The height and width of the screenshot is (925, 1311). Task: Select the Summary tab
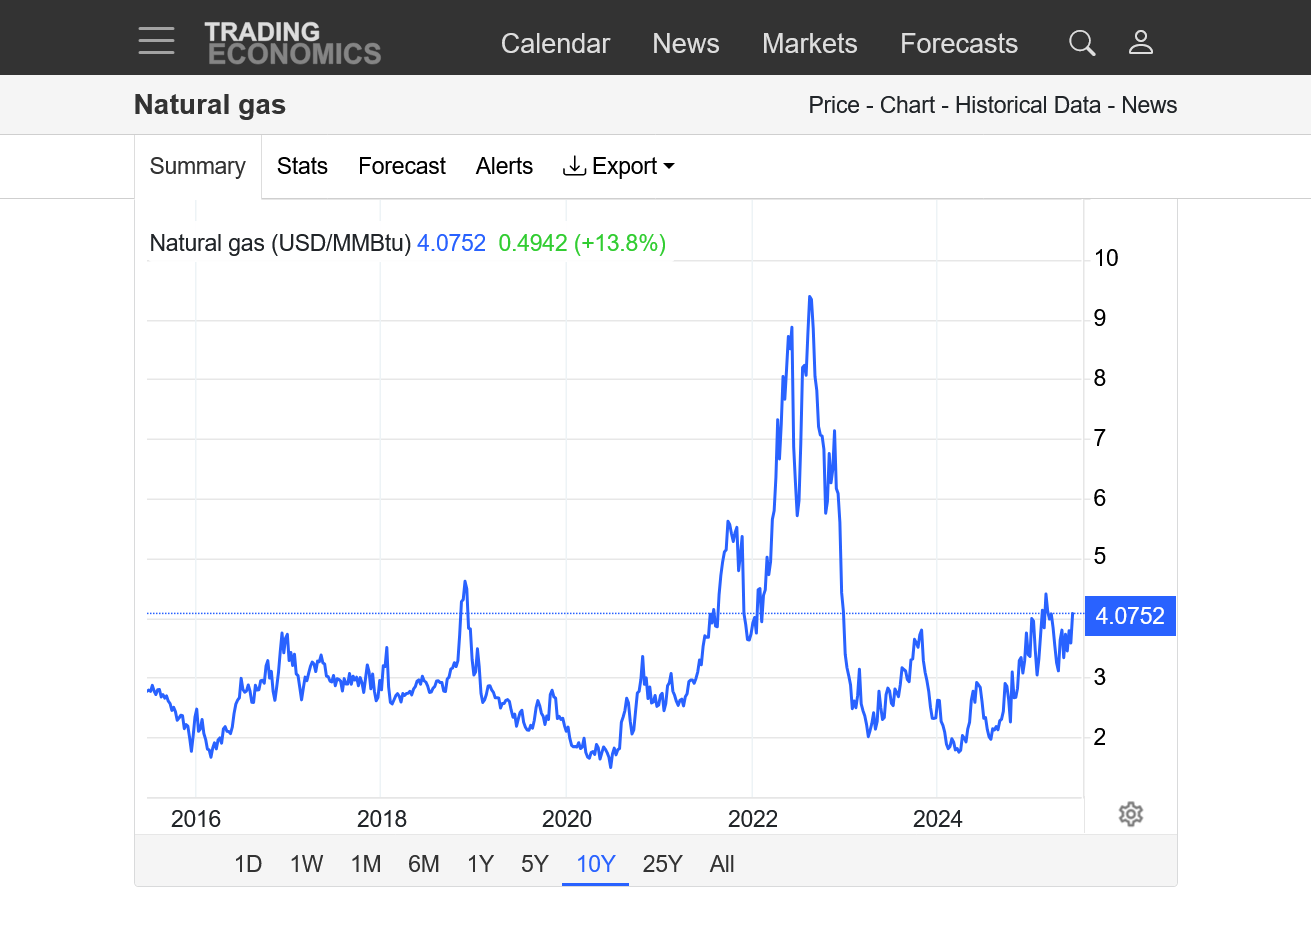tap(198, 166)
